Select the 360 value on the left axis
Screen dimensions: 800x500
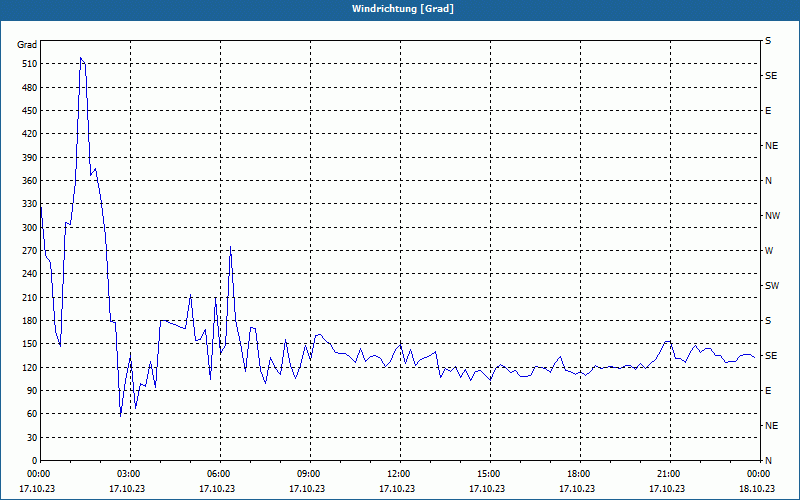click(x=27, y=181)
